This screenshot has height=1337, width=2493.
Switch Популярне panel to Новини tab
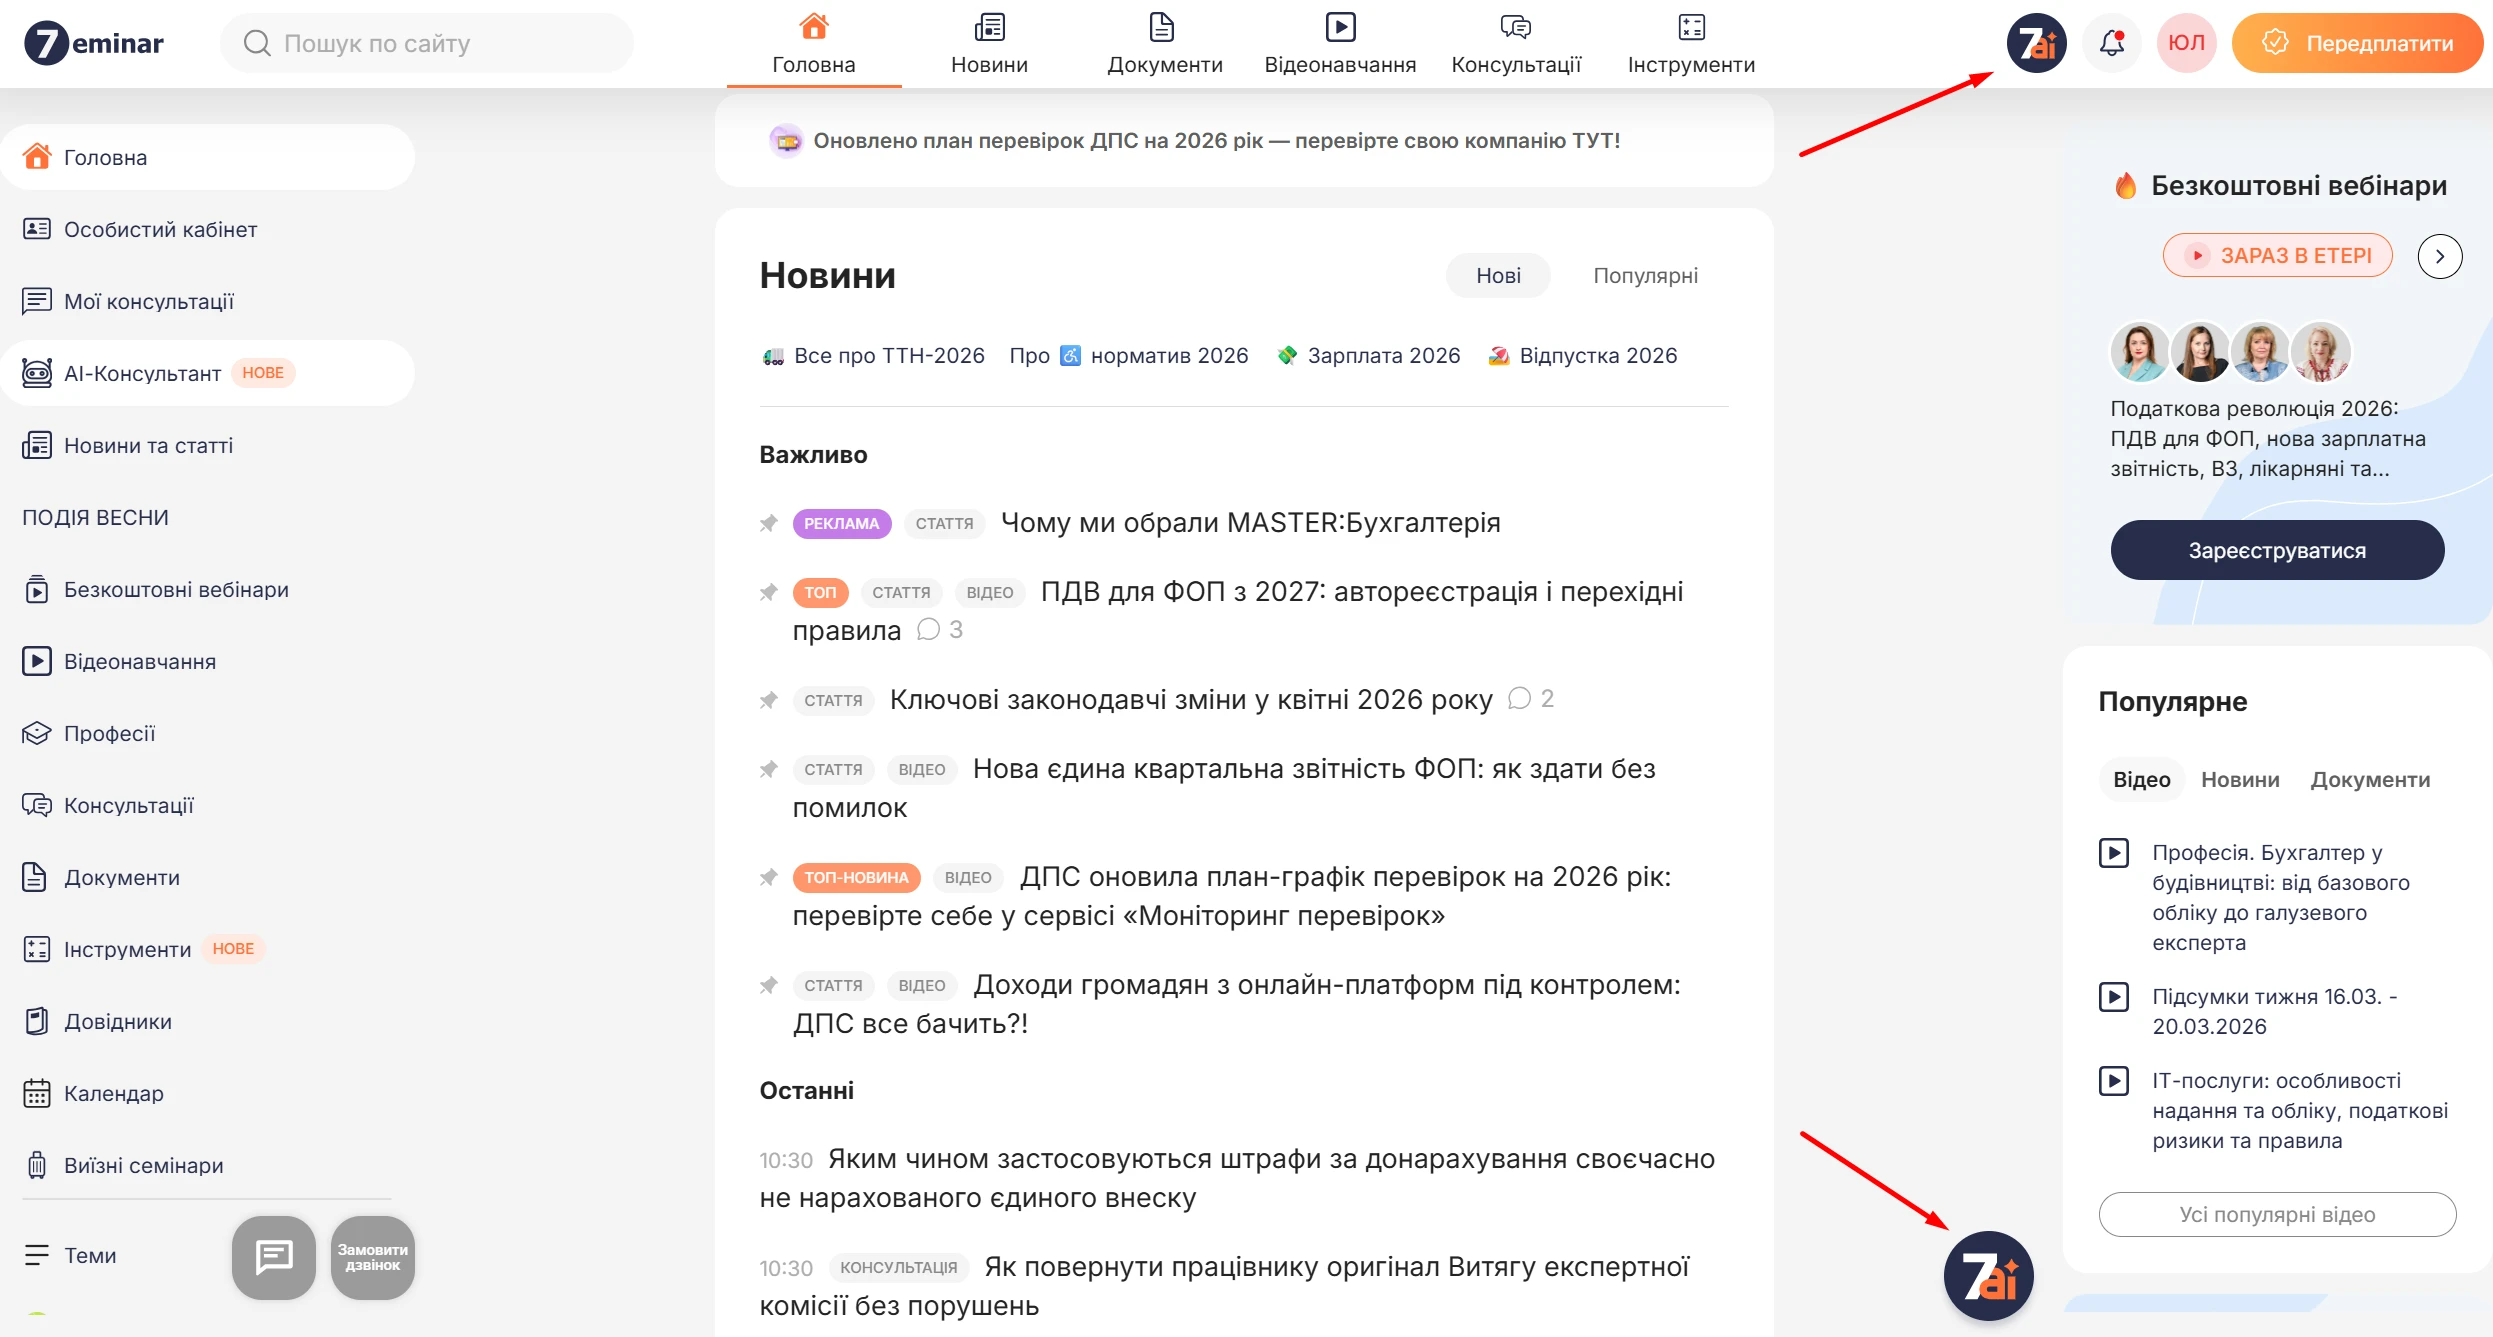tap(2240, 779)
